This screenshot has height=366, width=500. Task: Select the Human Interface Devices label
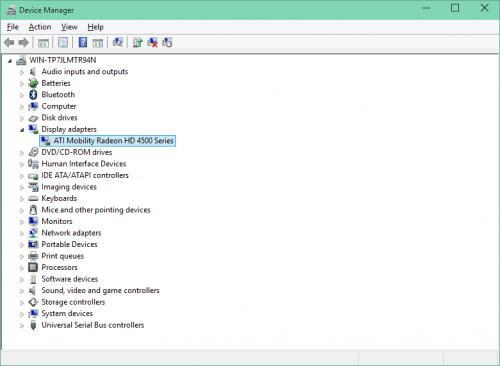84,164
